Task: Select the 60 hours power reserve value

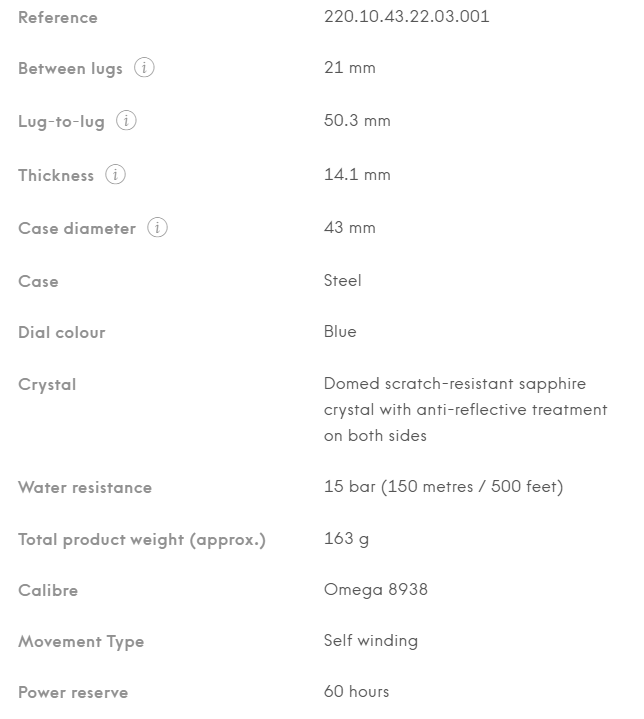Action: [x=357, y=692]
